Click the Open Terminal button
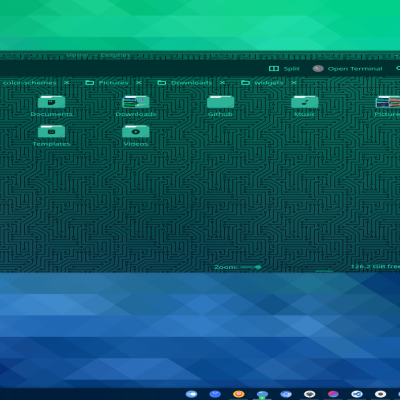The height and width of the screenshot is (400, 400). tap(347, 69)
